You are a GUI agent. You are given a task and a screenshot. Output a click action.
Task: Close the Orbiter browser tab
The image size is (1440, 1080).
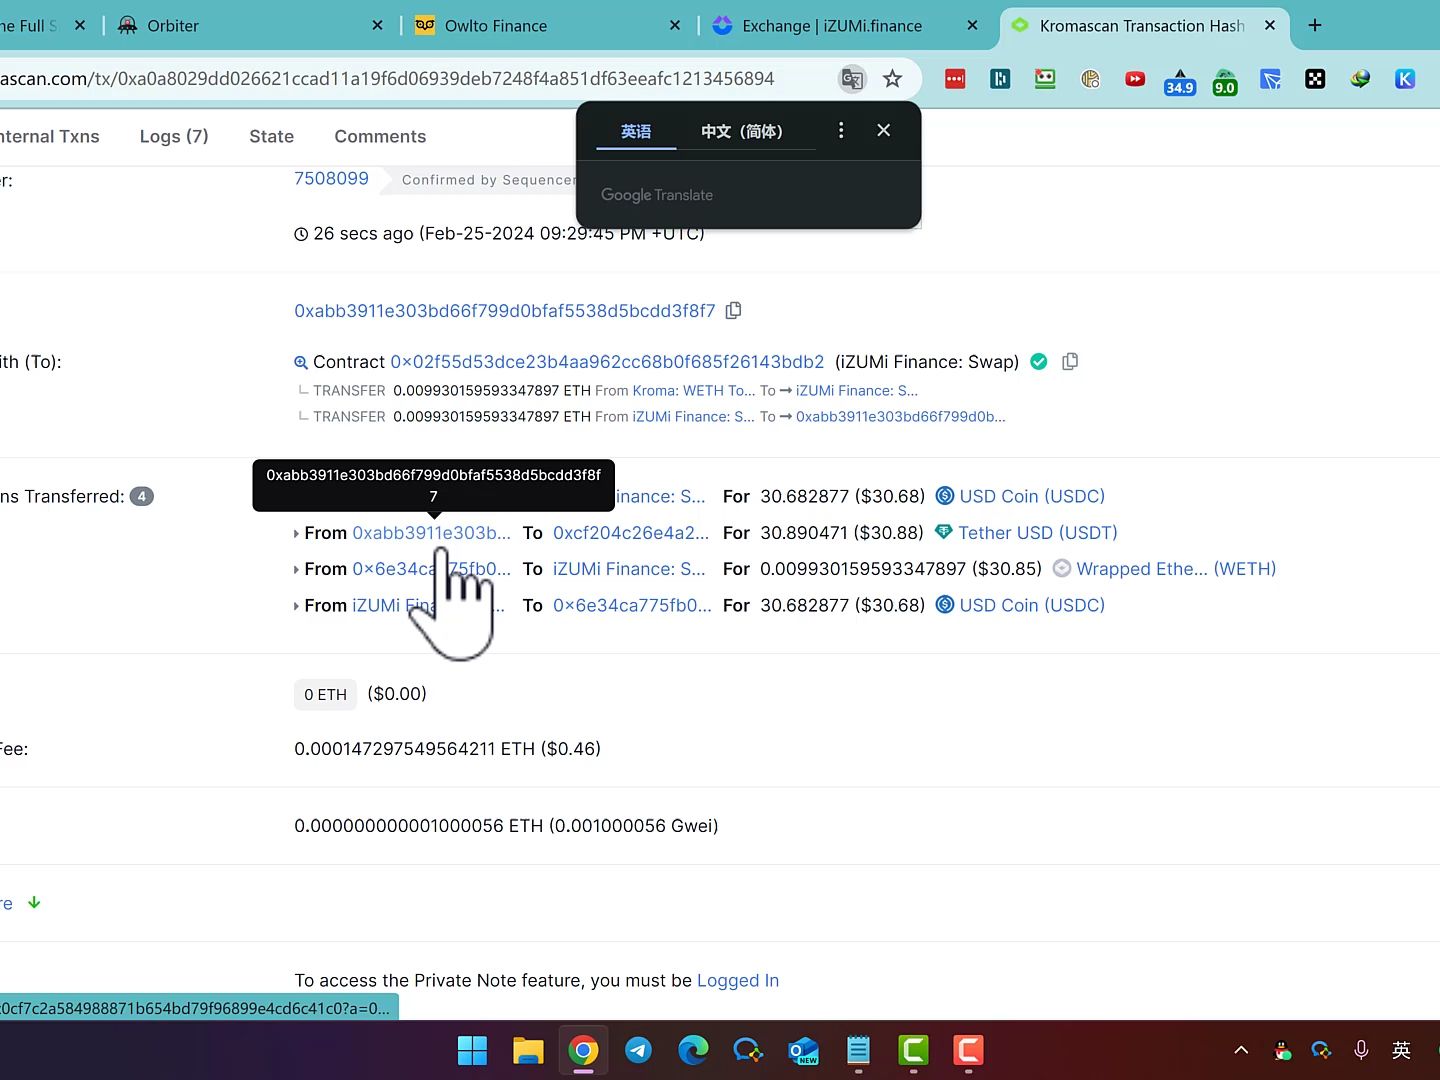pos(377,25)
